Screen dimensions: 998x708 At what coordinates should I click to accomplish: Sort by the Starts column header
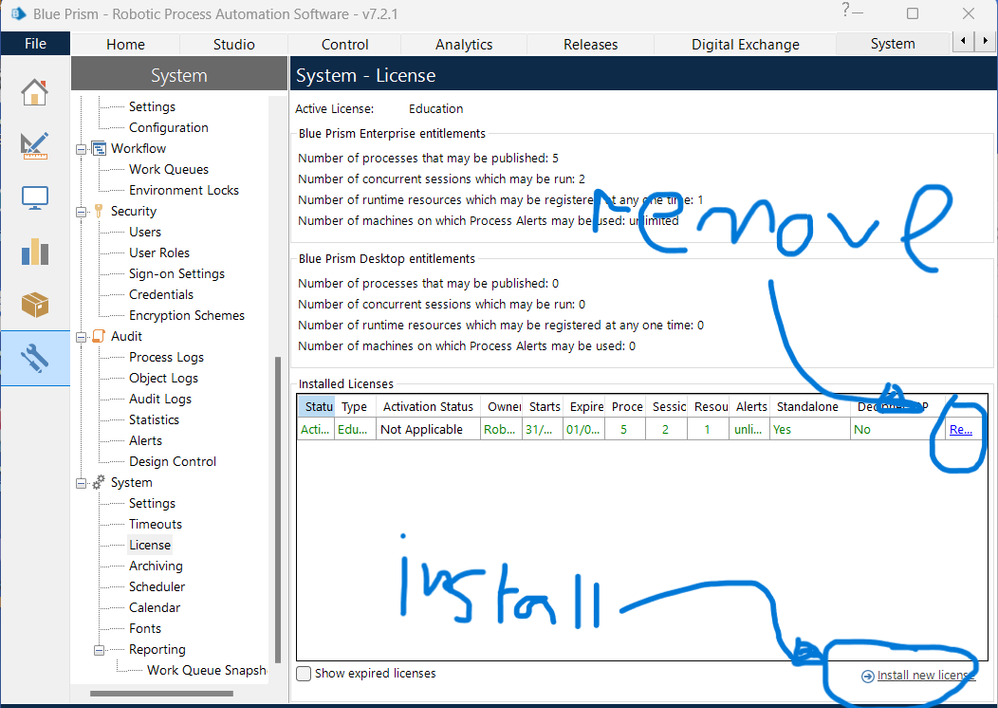(x=544, y=407)
